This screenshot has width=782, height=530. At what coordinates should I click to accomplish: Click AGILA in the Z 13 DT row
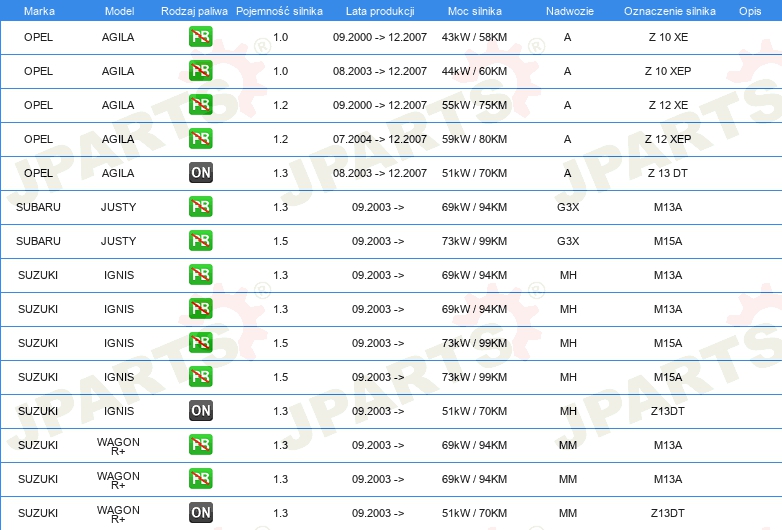pos(118,173)
